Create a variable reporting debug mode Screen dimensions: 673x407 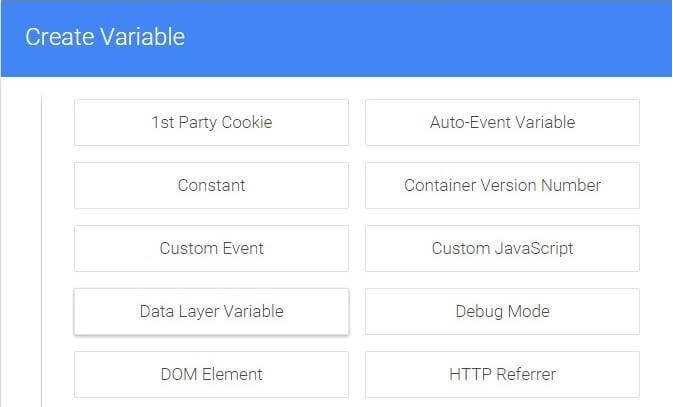tap(502, 311)
